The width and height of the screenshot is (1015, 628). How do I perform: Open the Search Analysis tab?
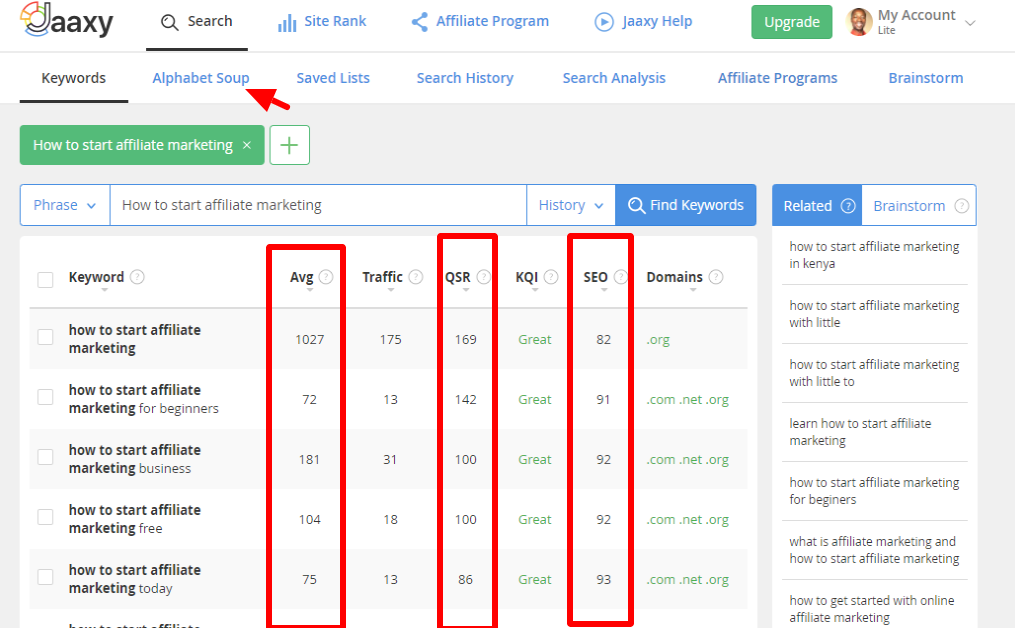[614, 78]
